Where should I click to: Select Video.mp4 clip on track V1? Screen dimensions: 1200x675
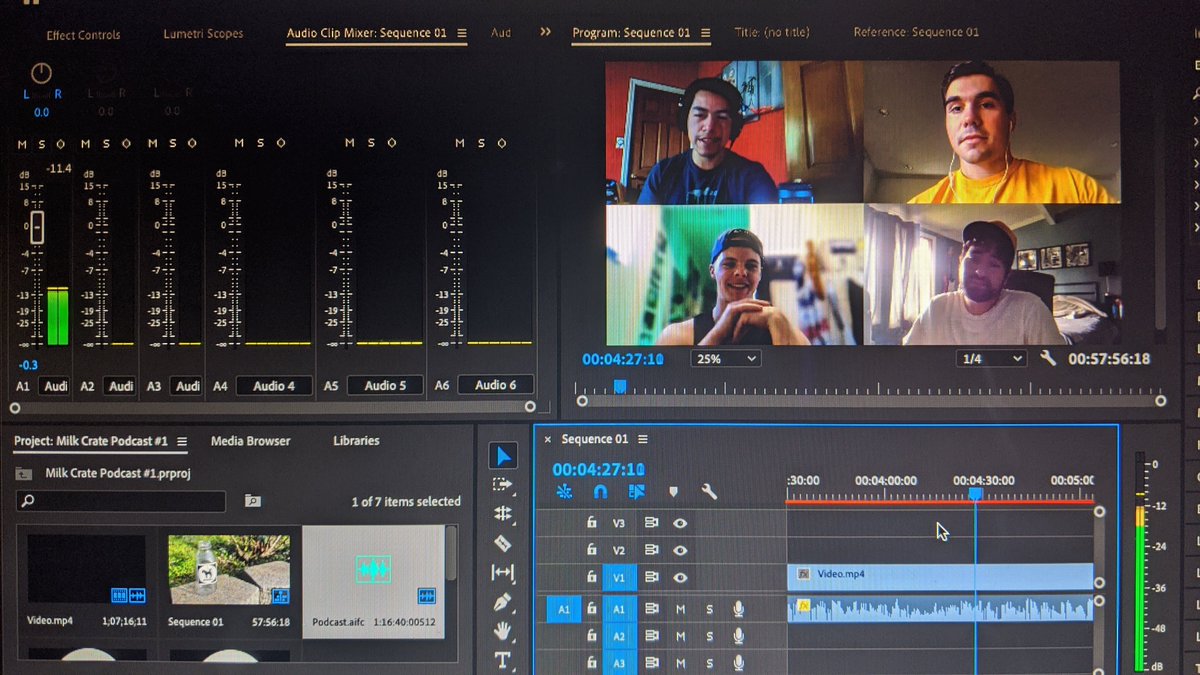point(940,576)
